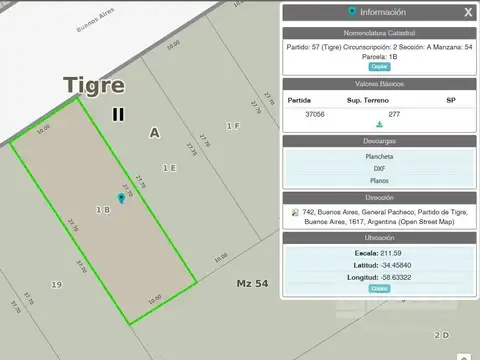The image size is (480, 360).
Task: Click Sup. Terreno value 277
Action: point(394,114)
